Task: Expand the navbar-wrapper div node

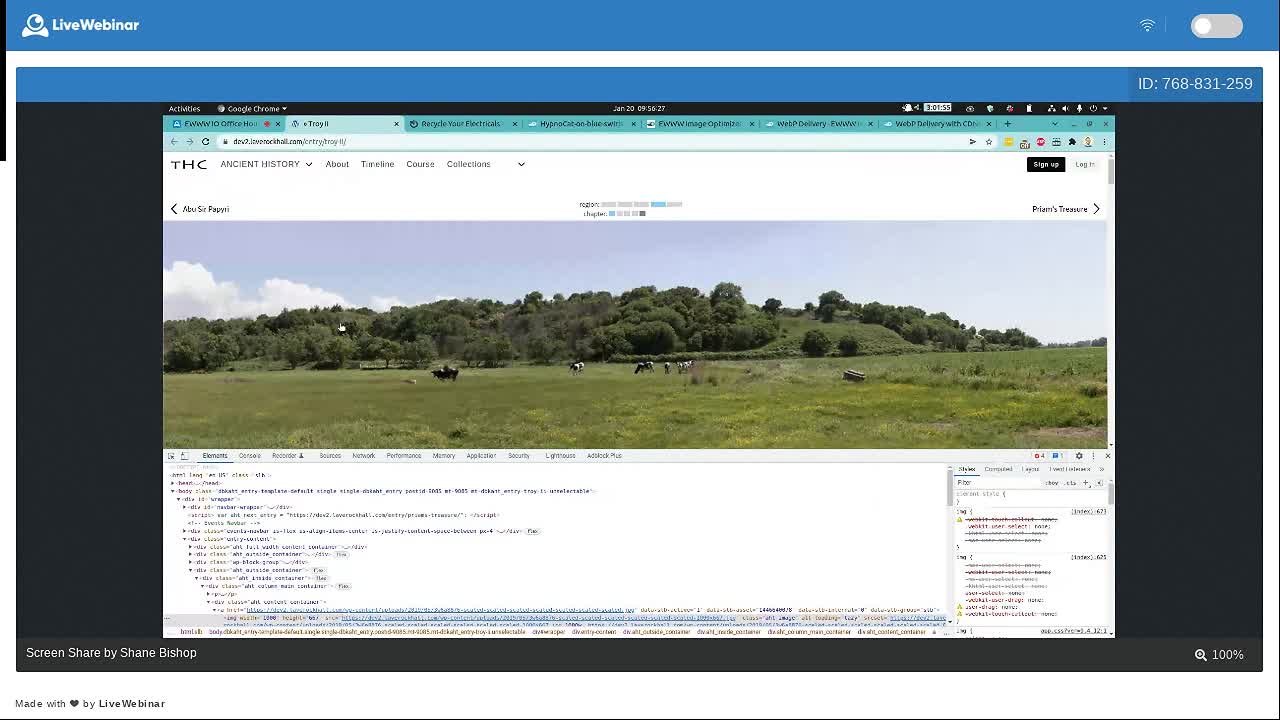Action: 185,507
